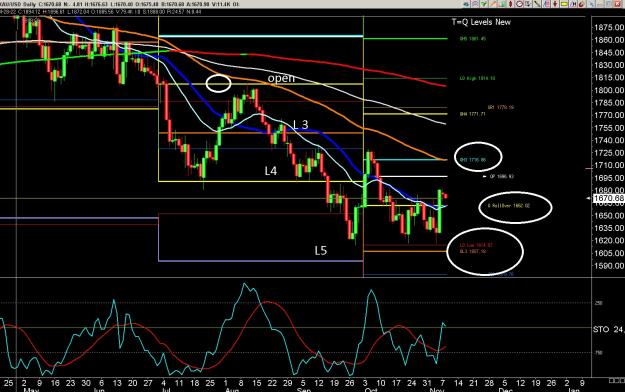Click the green funnel icon in toolbar

(x=483, y=4)
